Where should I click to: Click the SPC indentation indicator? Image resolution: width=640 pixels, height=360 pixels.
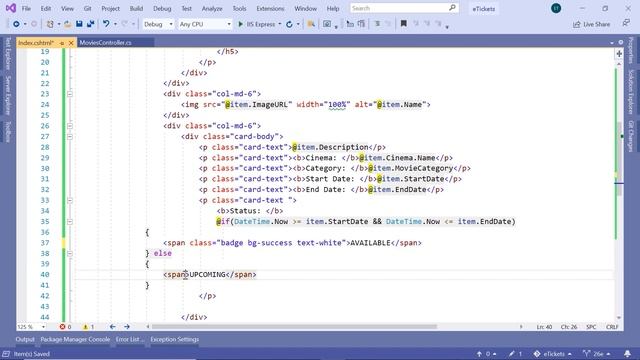(591, 327)
